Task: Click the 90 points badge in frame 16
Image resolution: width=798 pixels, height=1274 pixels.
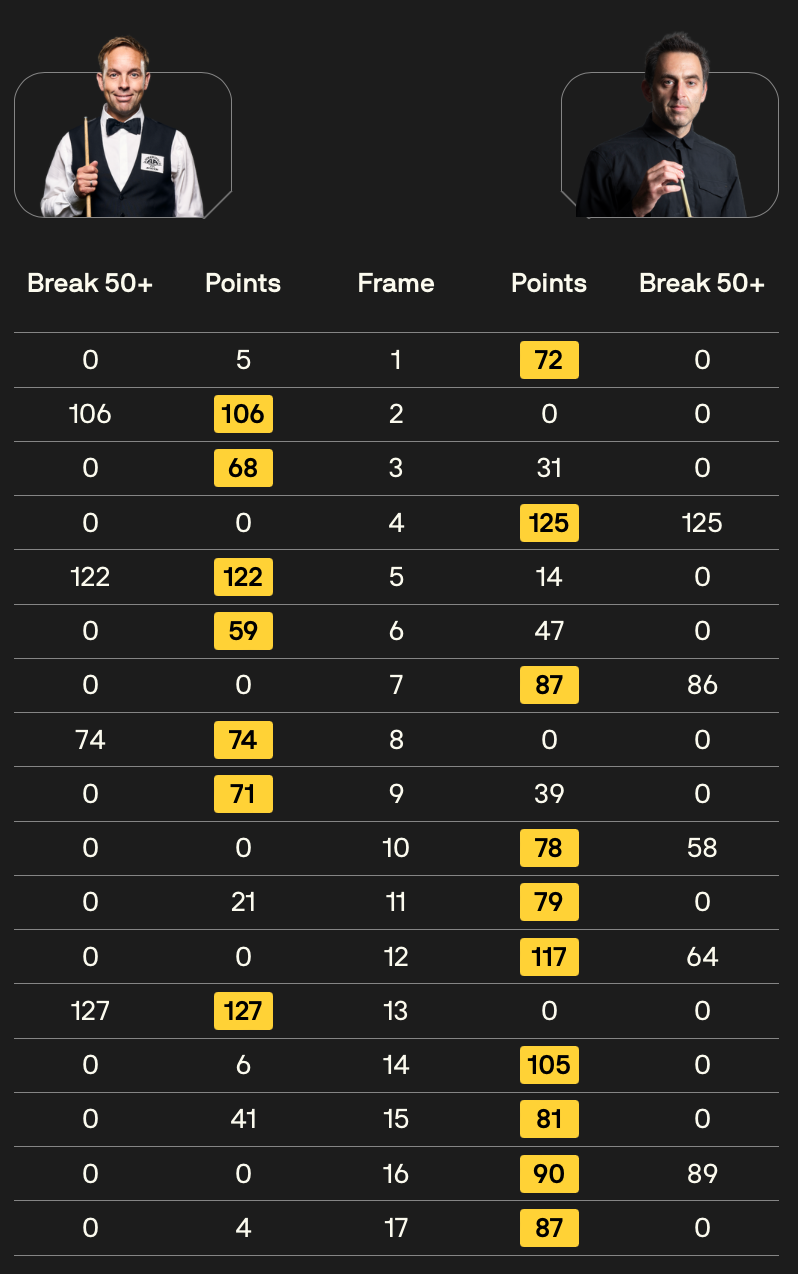Action: 549,1174
